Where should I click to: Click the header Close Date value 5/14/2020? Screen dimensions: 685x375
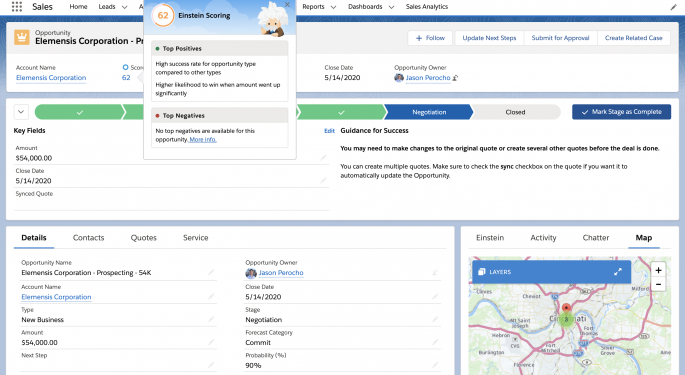point(342,78)
